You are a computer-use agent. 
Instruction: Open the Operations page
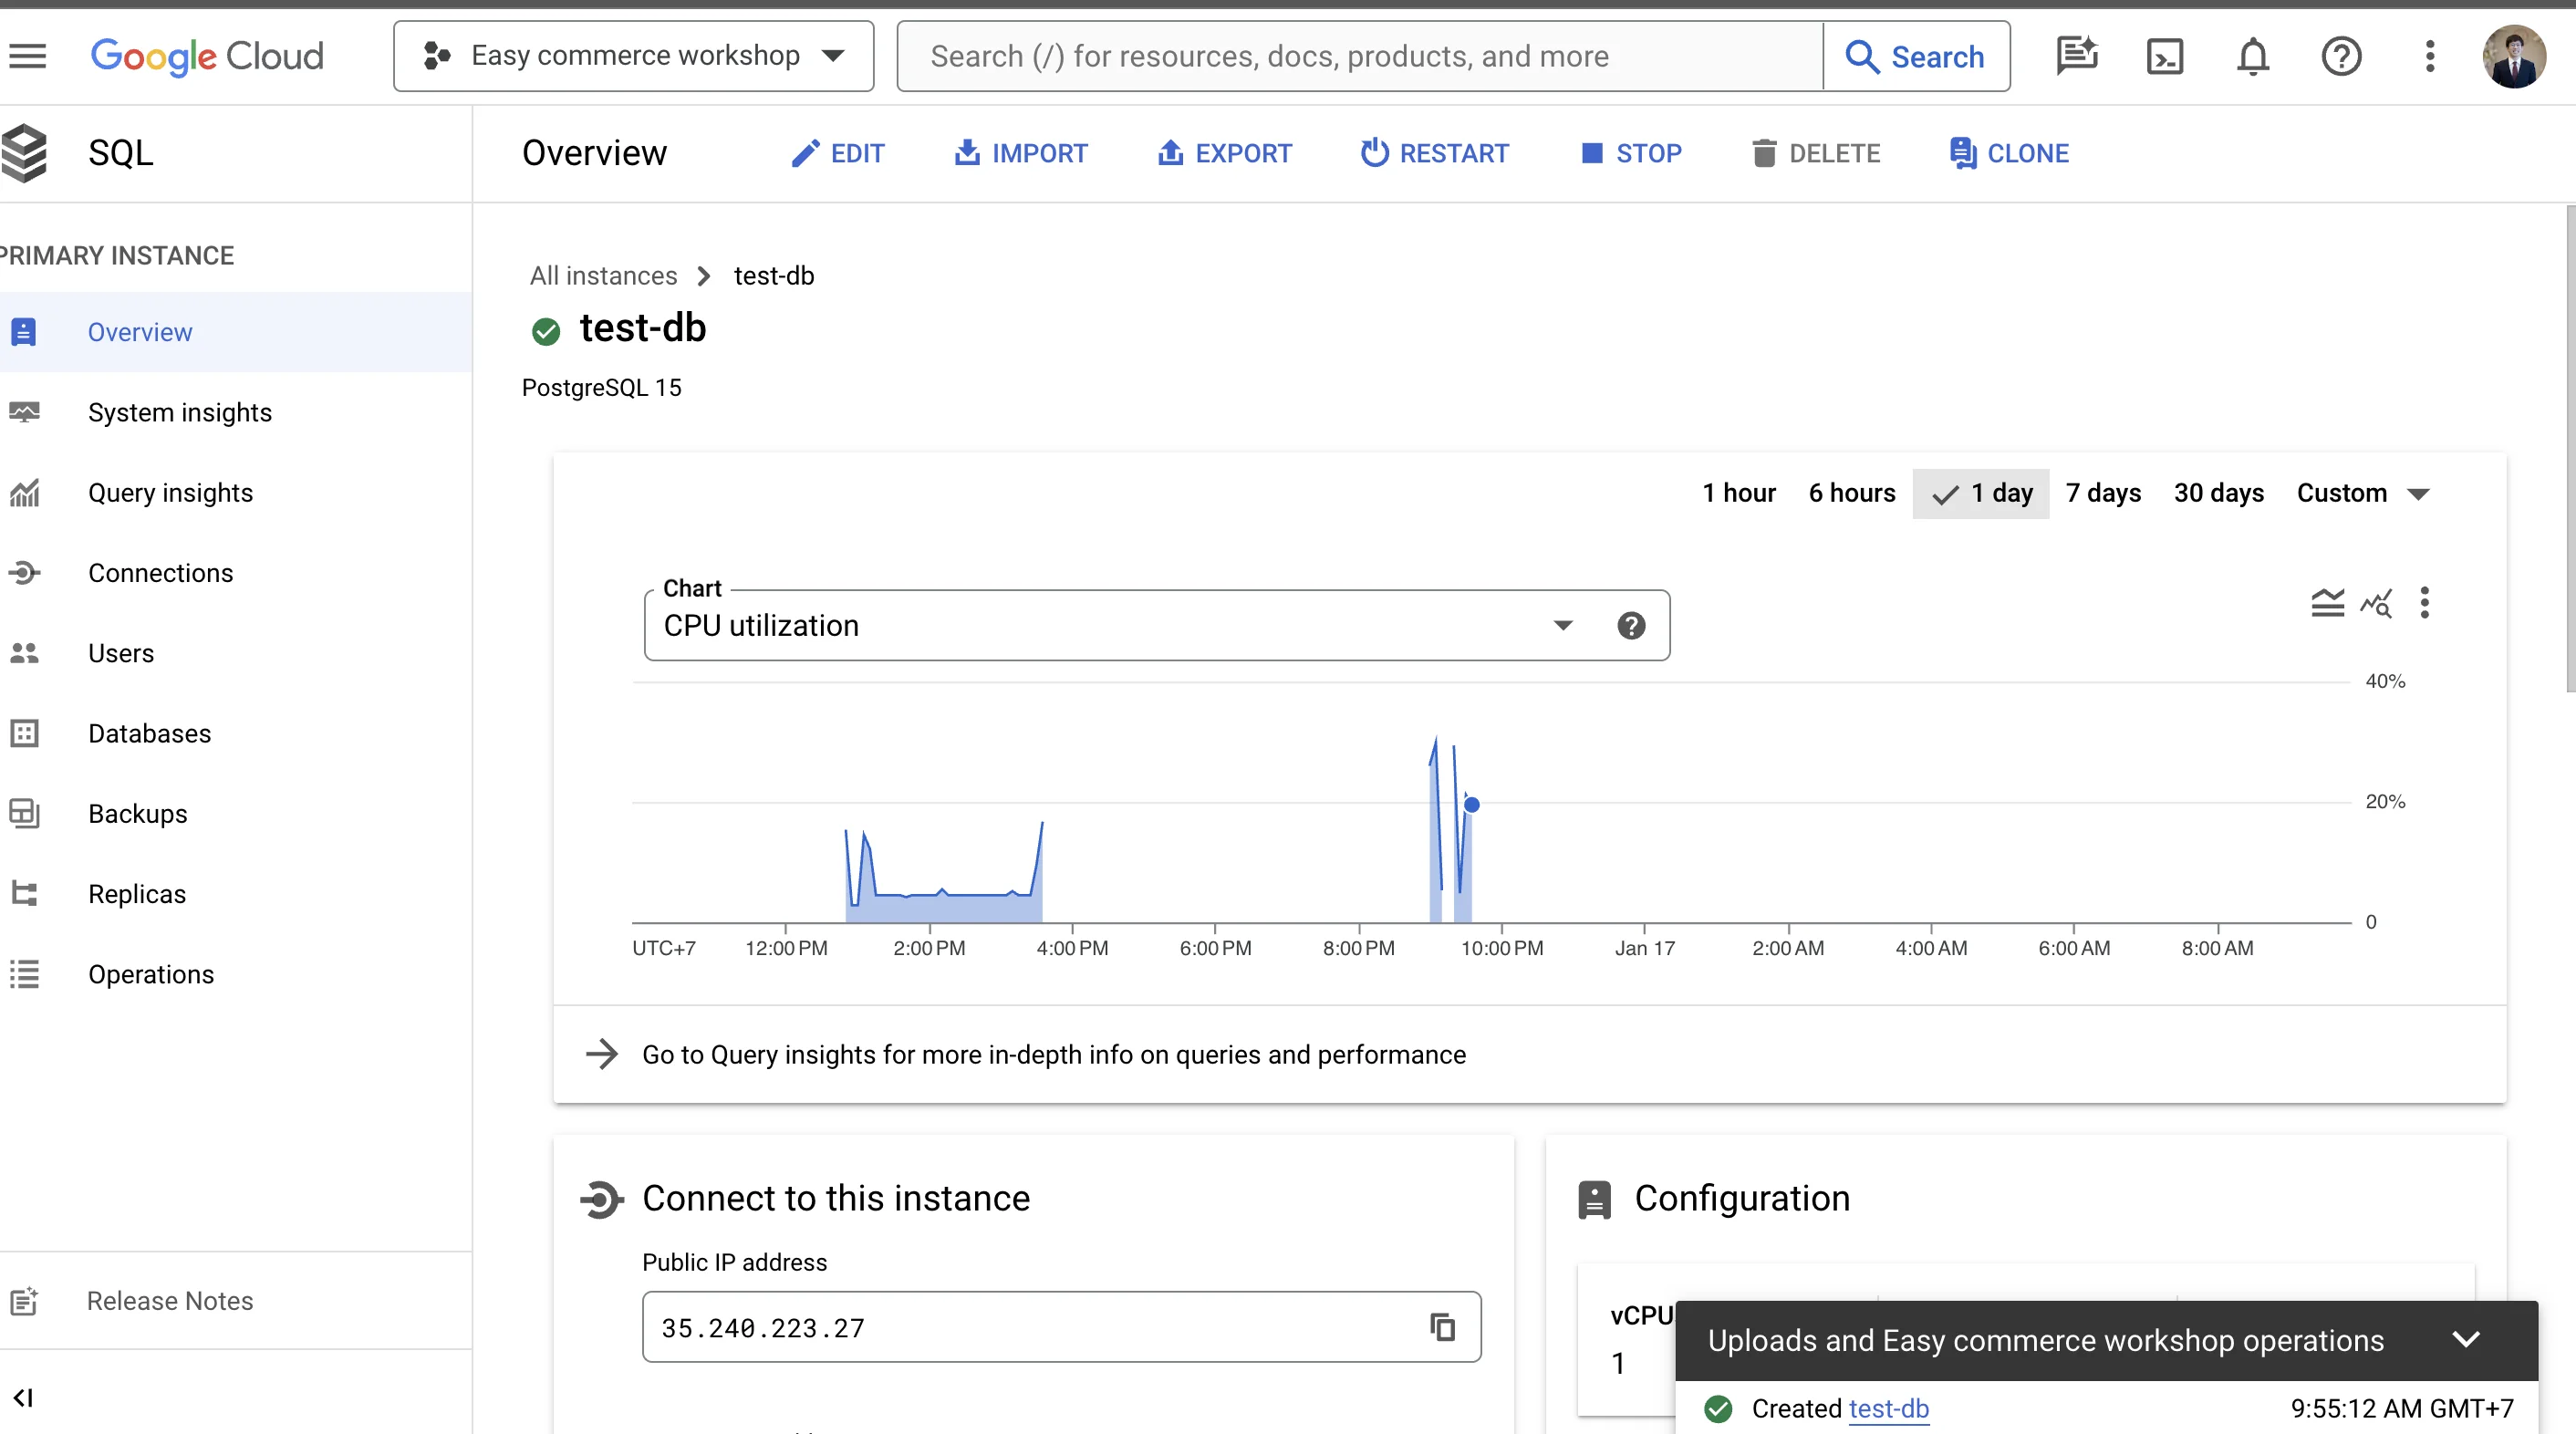pos(236,974)
